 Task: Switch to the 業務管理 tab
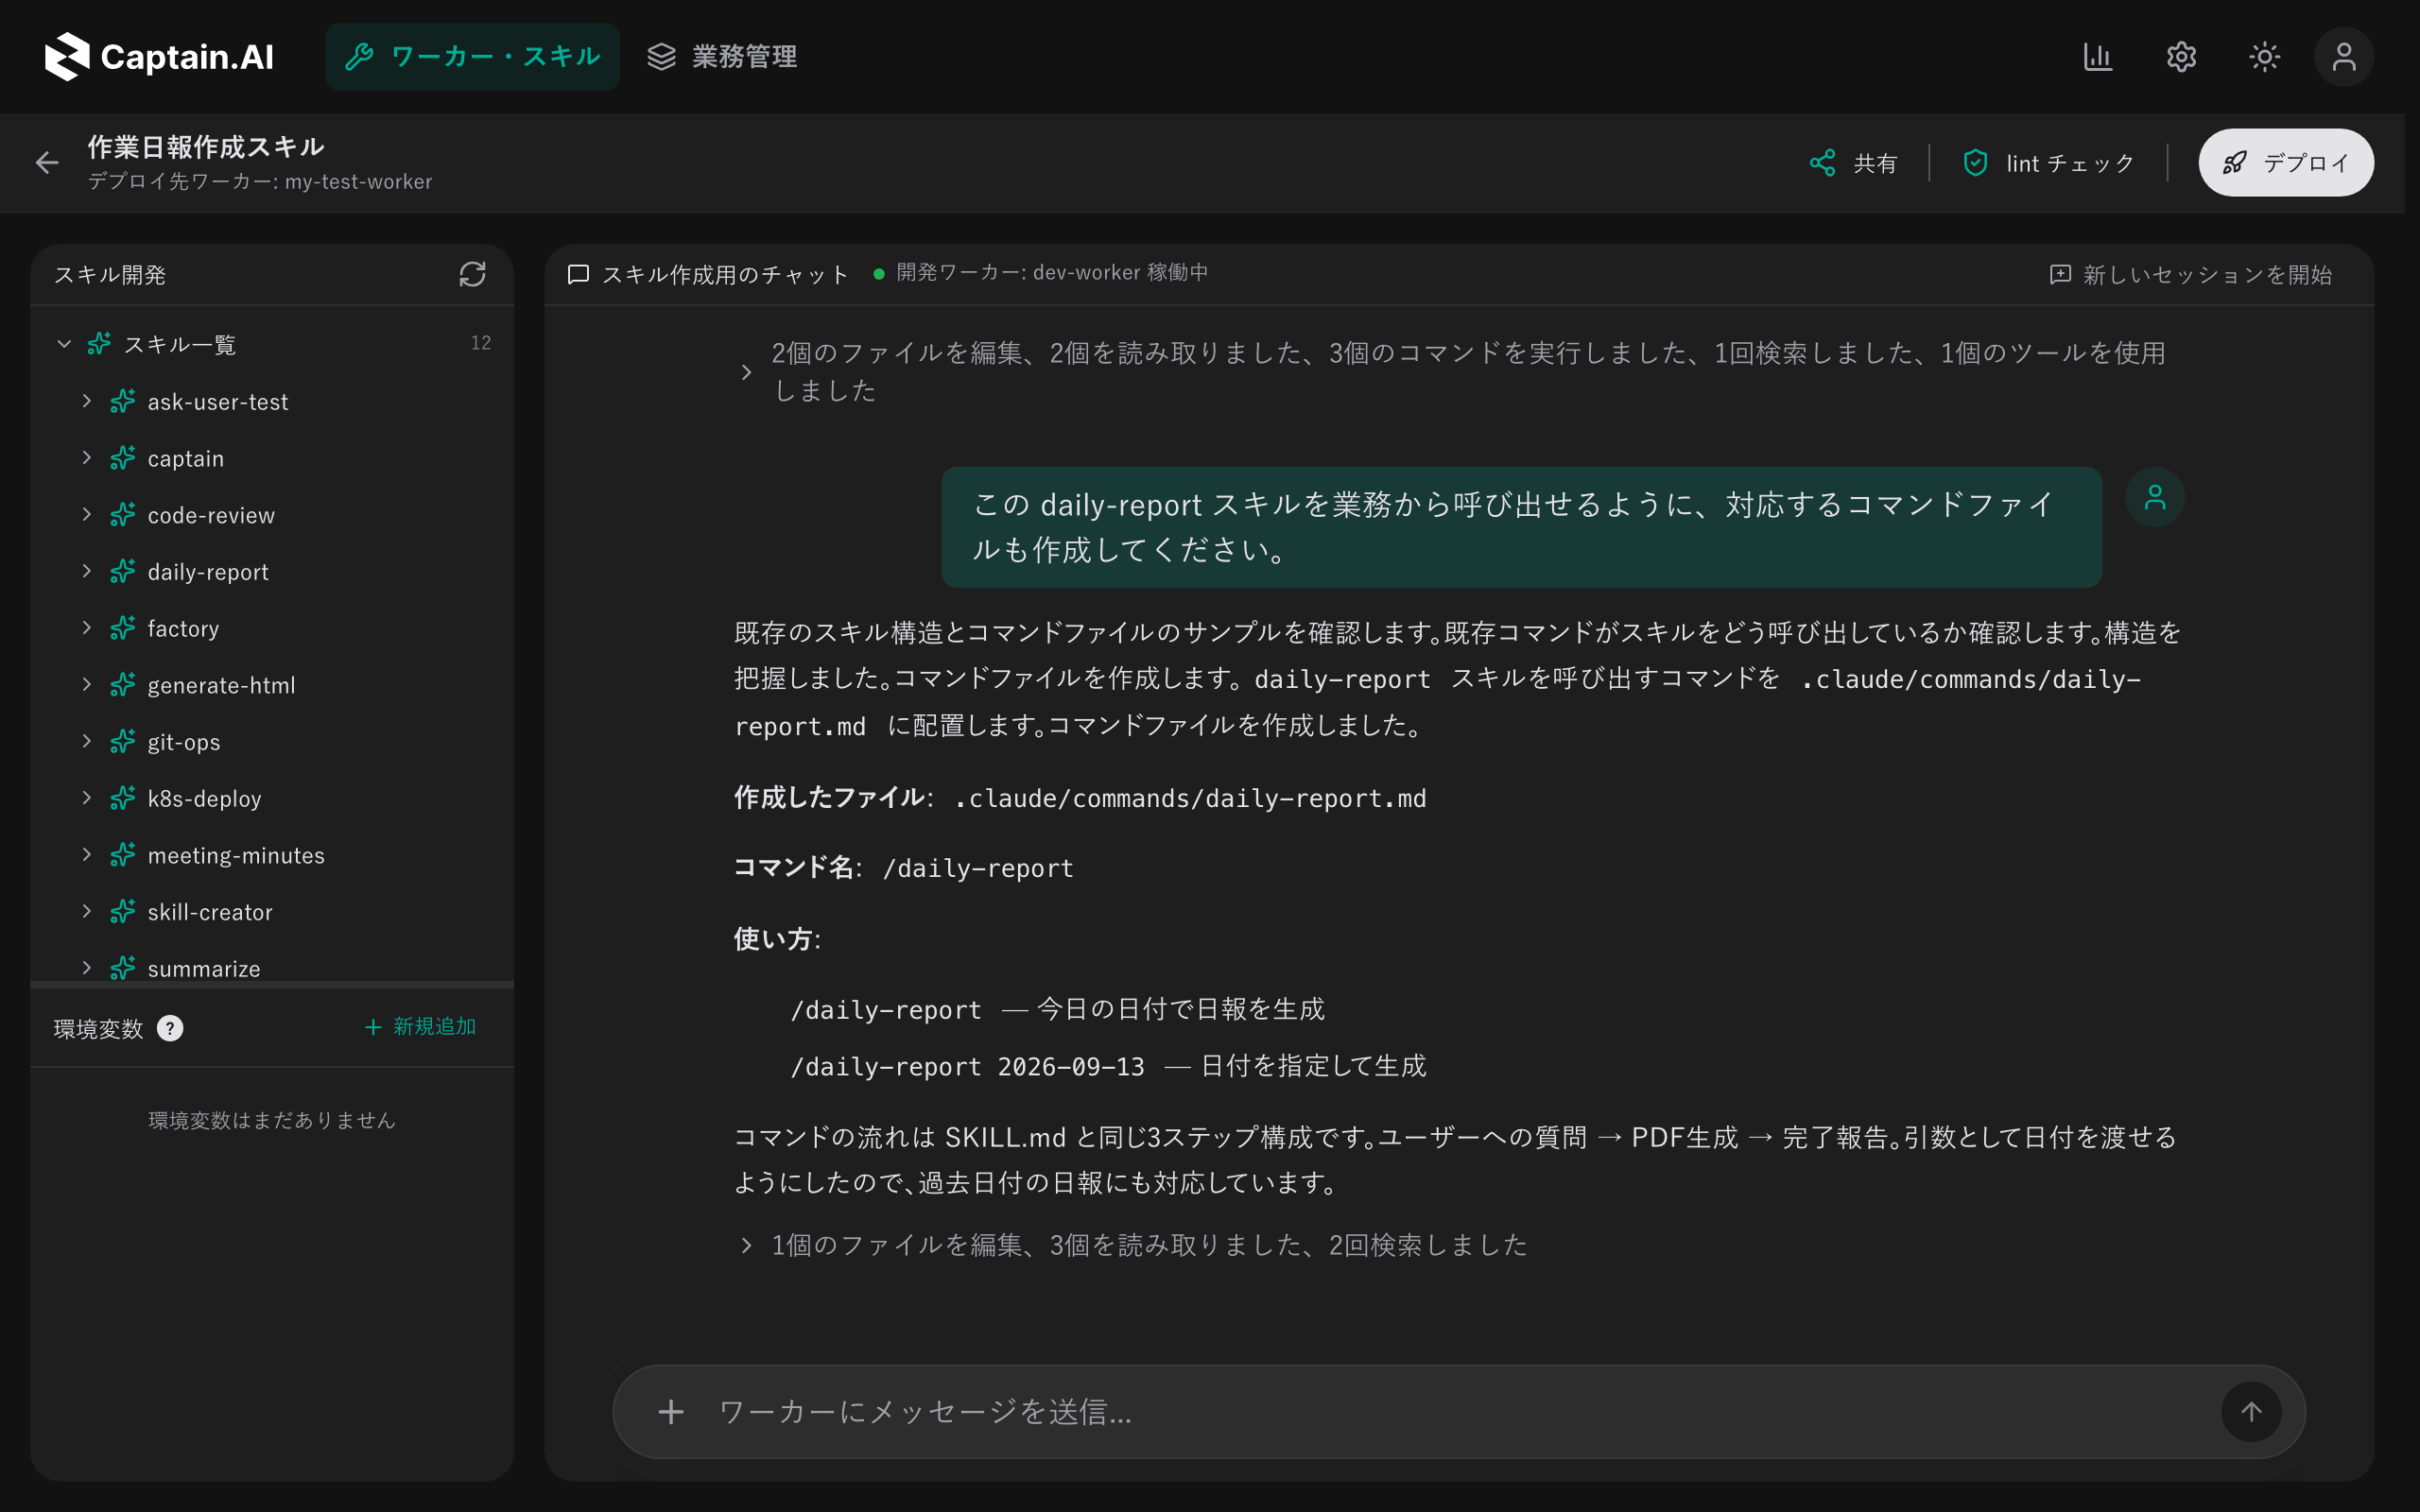tap(722, 57)
